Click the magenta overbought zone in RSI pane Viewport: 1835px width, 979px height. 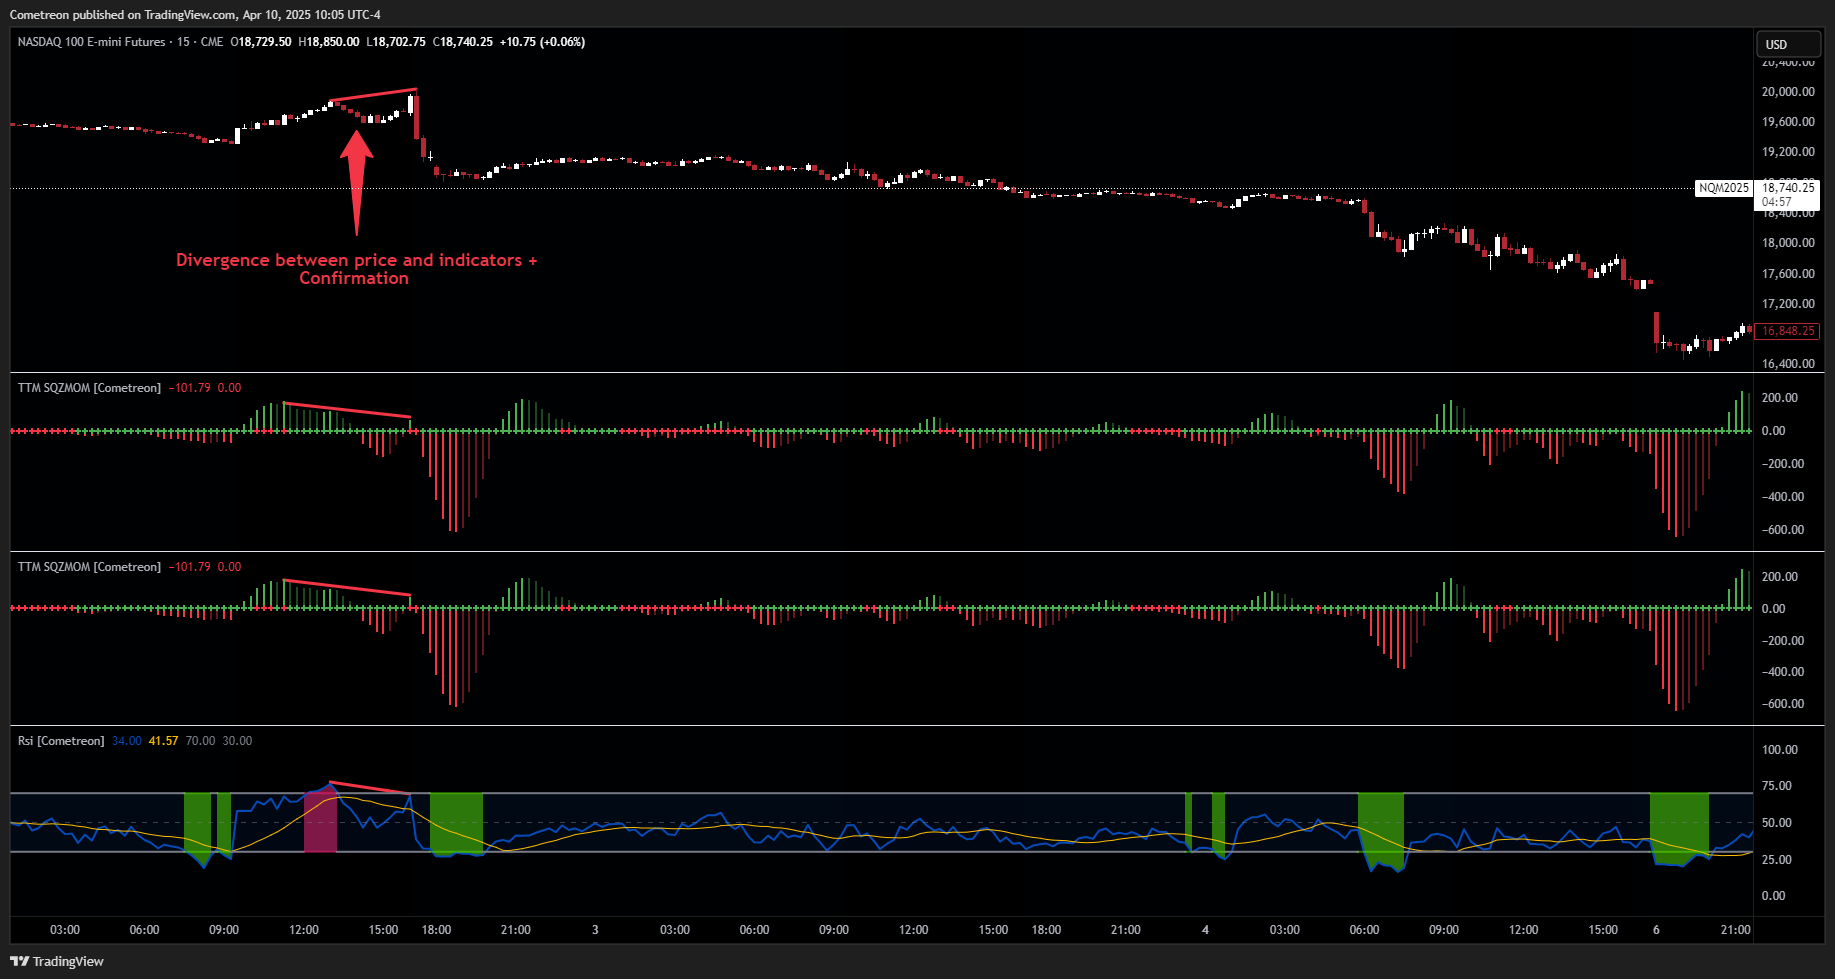tap(320, 822)
